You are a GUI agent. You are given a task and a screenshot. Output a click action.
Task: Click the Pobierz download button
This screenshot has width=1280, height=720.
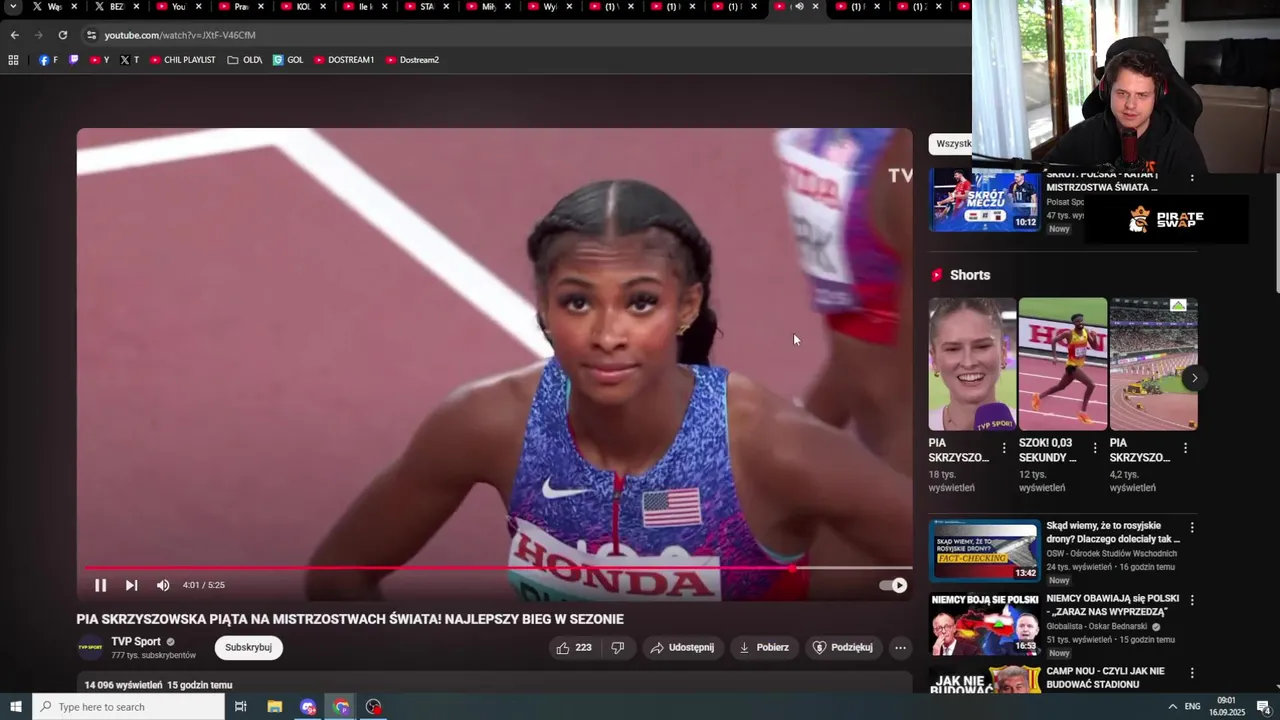point(764,648)
